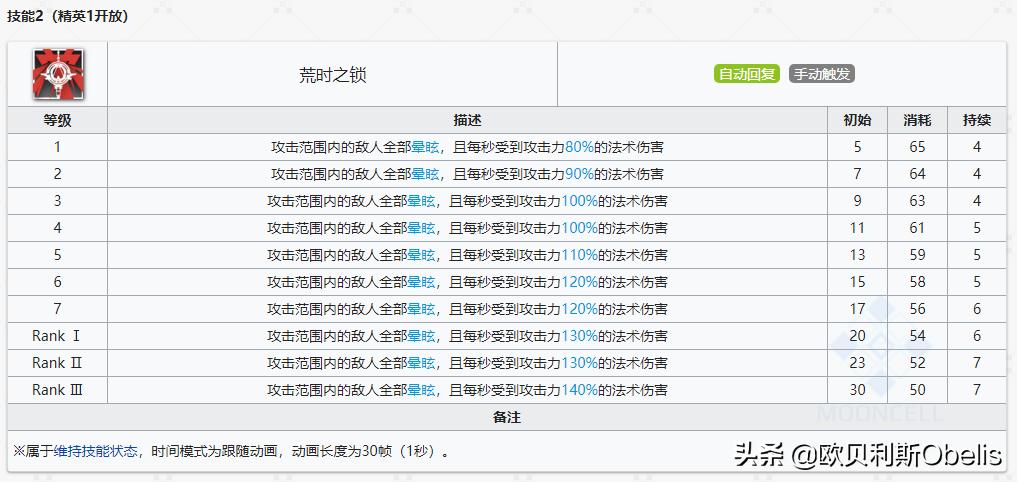
Task: Click the initial value 11 in level 4 row
Action: 857,228
